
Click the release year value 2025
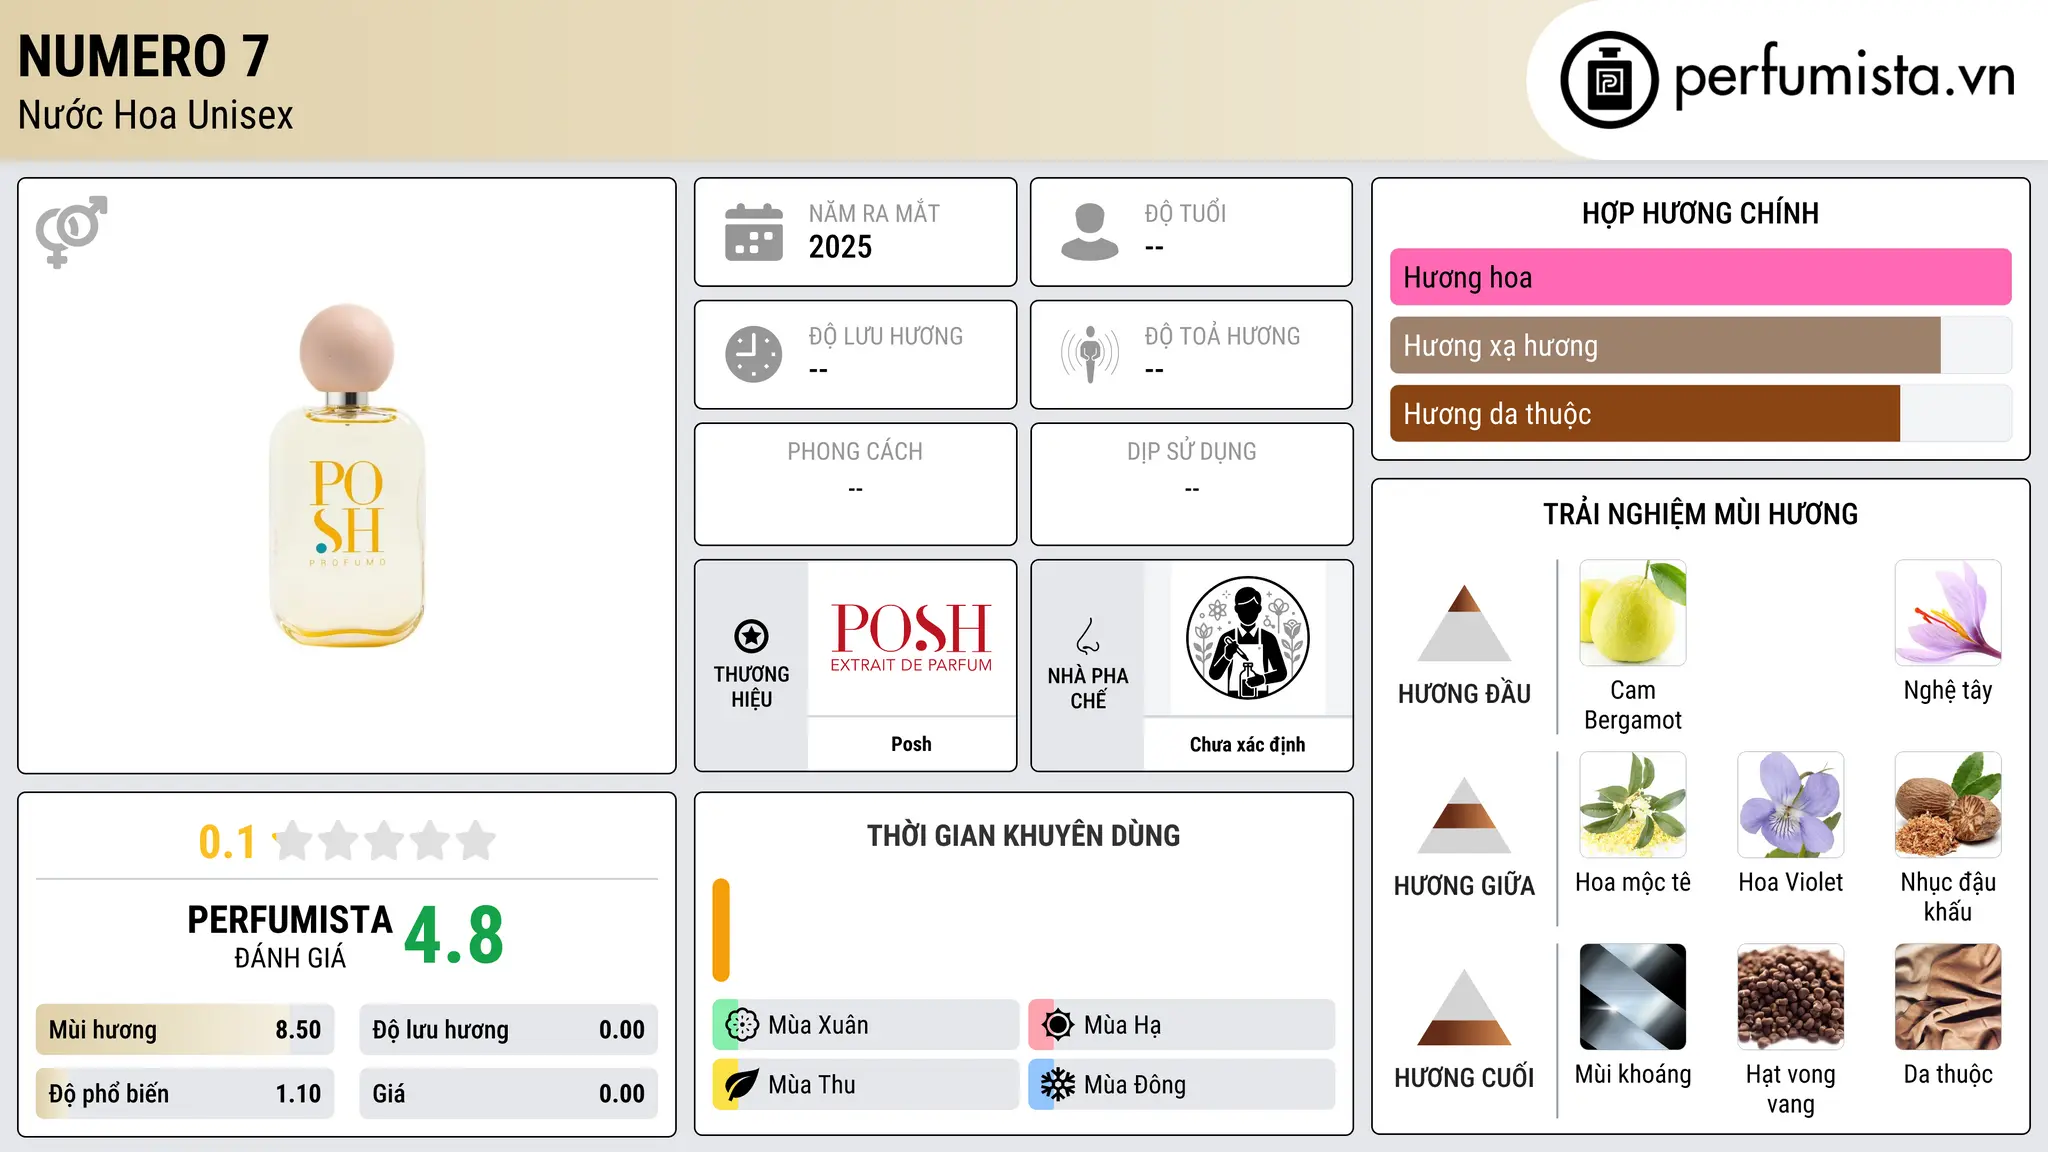[x=840, y=247]
